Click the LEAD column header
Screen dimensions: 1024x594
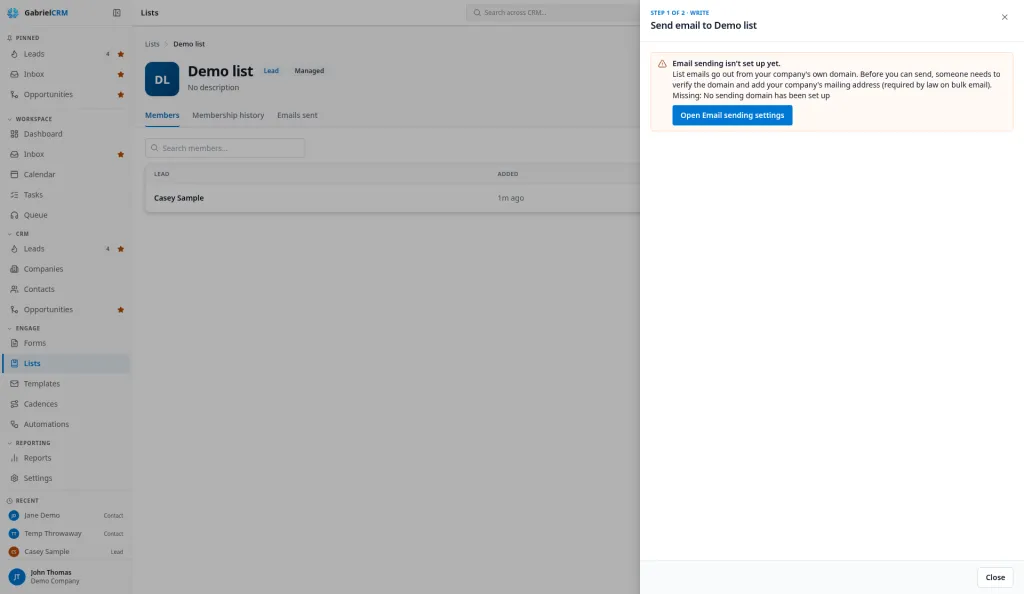pyautogui.click(x=161, y=174)
